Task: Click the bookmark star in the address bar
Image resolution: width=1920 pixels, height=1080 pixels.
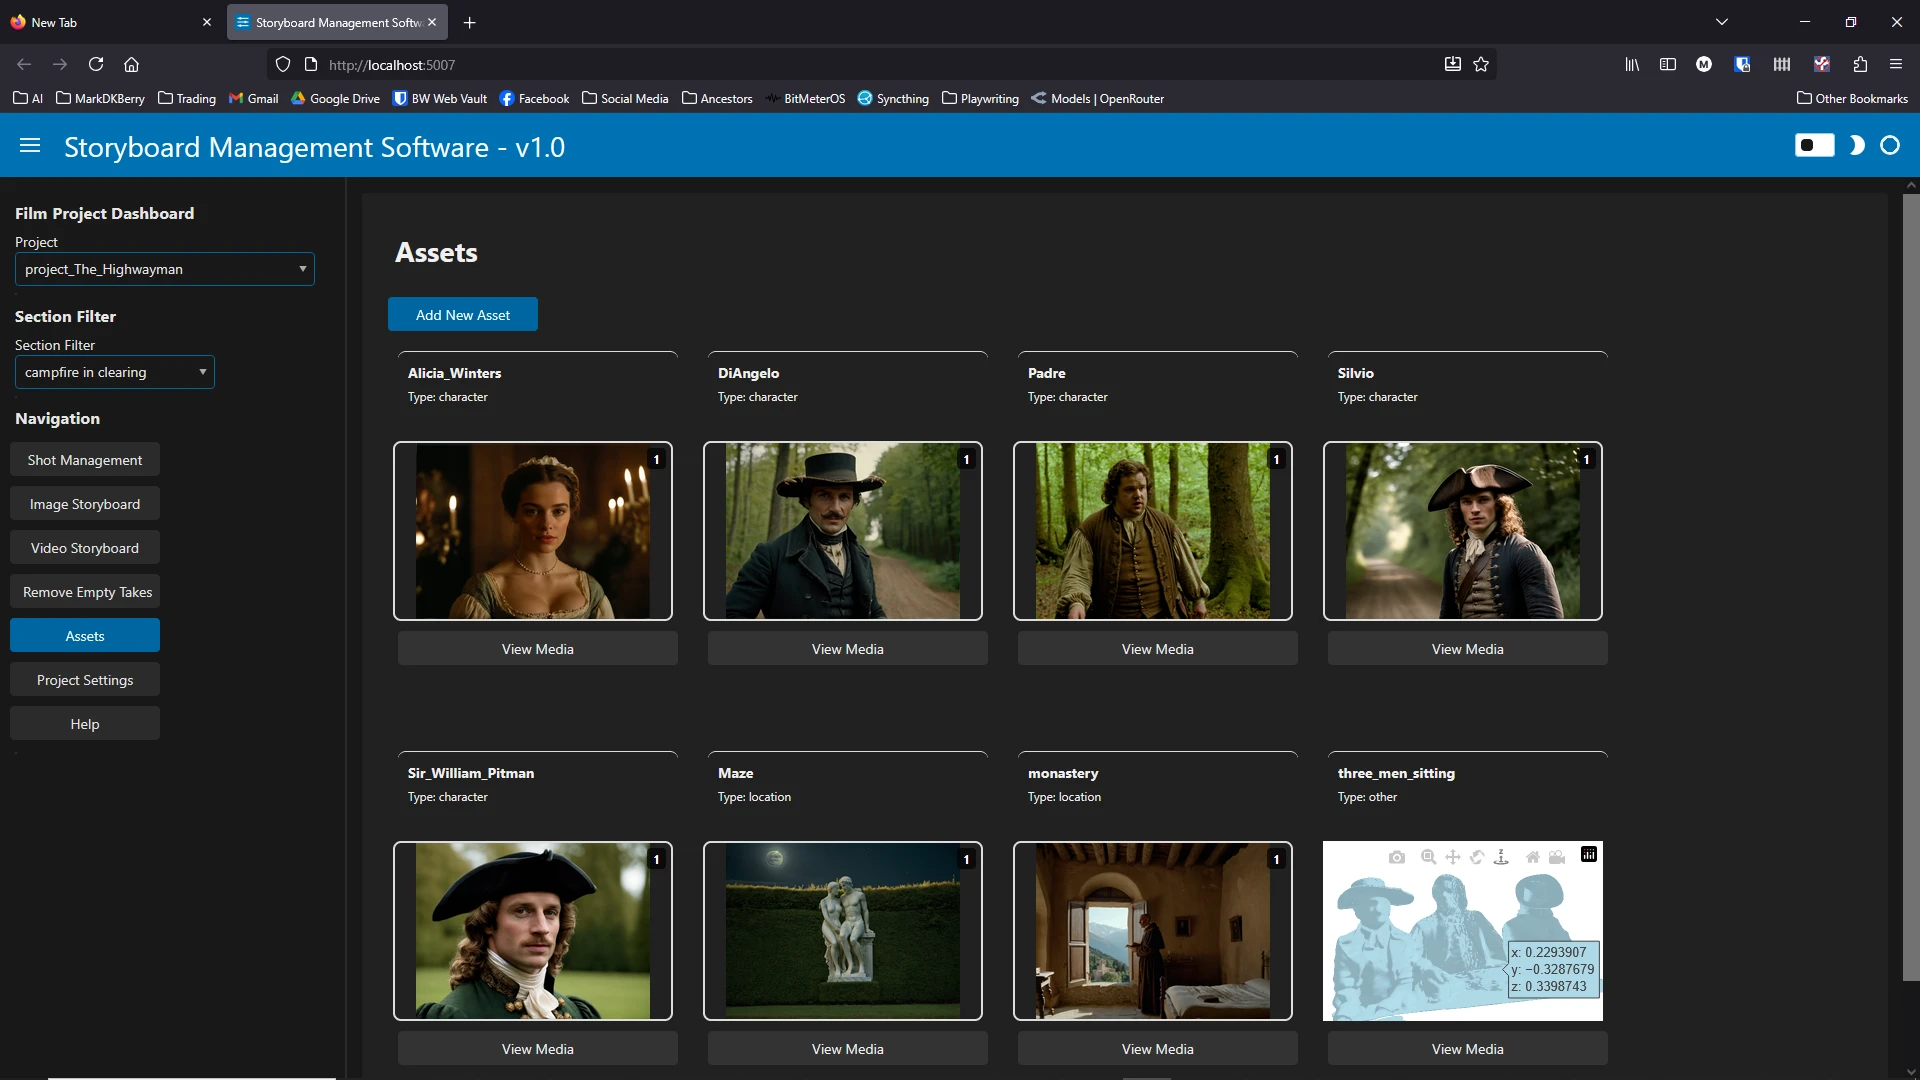Action: (x=1482, y=64)
